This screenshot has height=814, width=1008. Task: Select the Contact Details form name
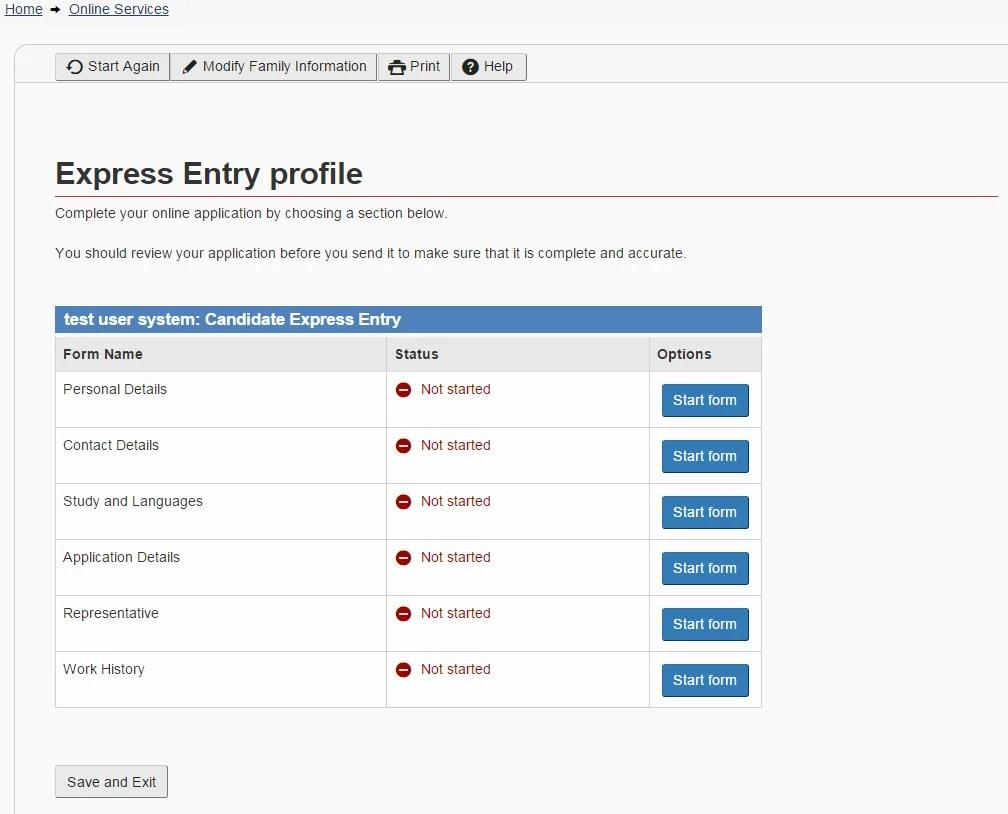click(x=111, y=445)
